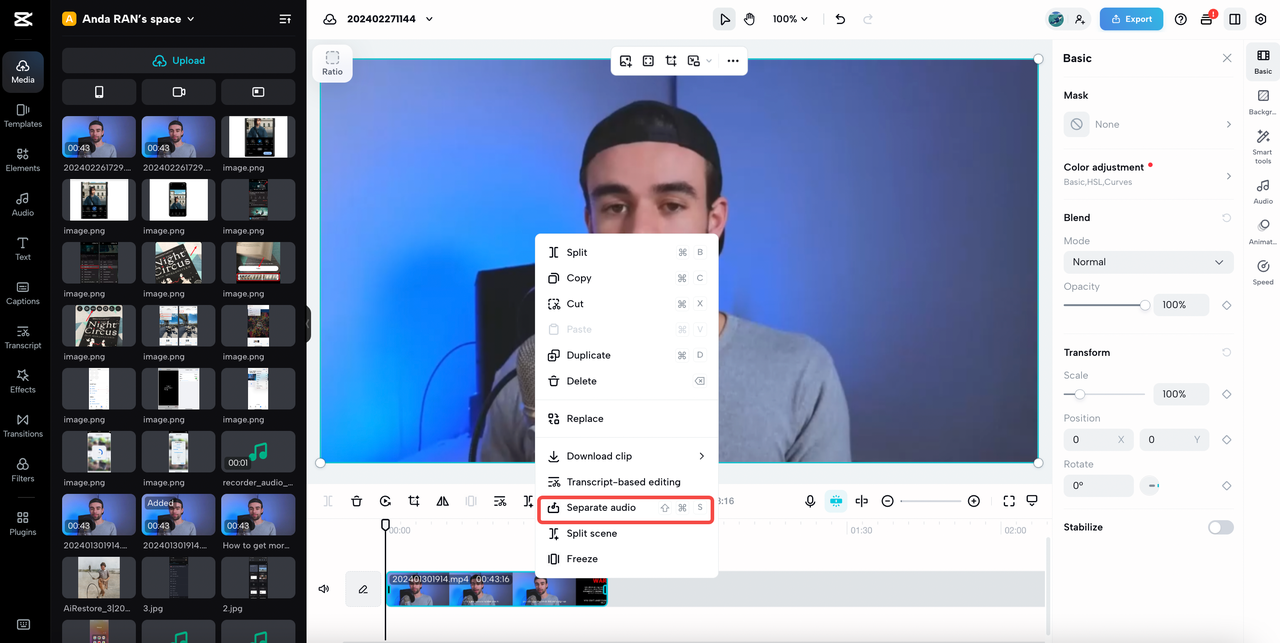Open Speed settings in right sidebar
1280x643 pixels.
(1263, 273)
